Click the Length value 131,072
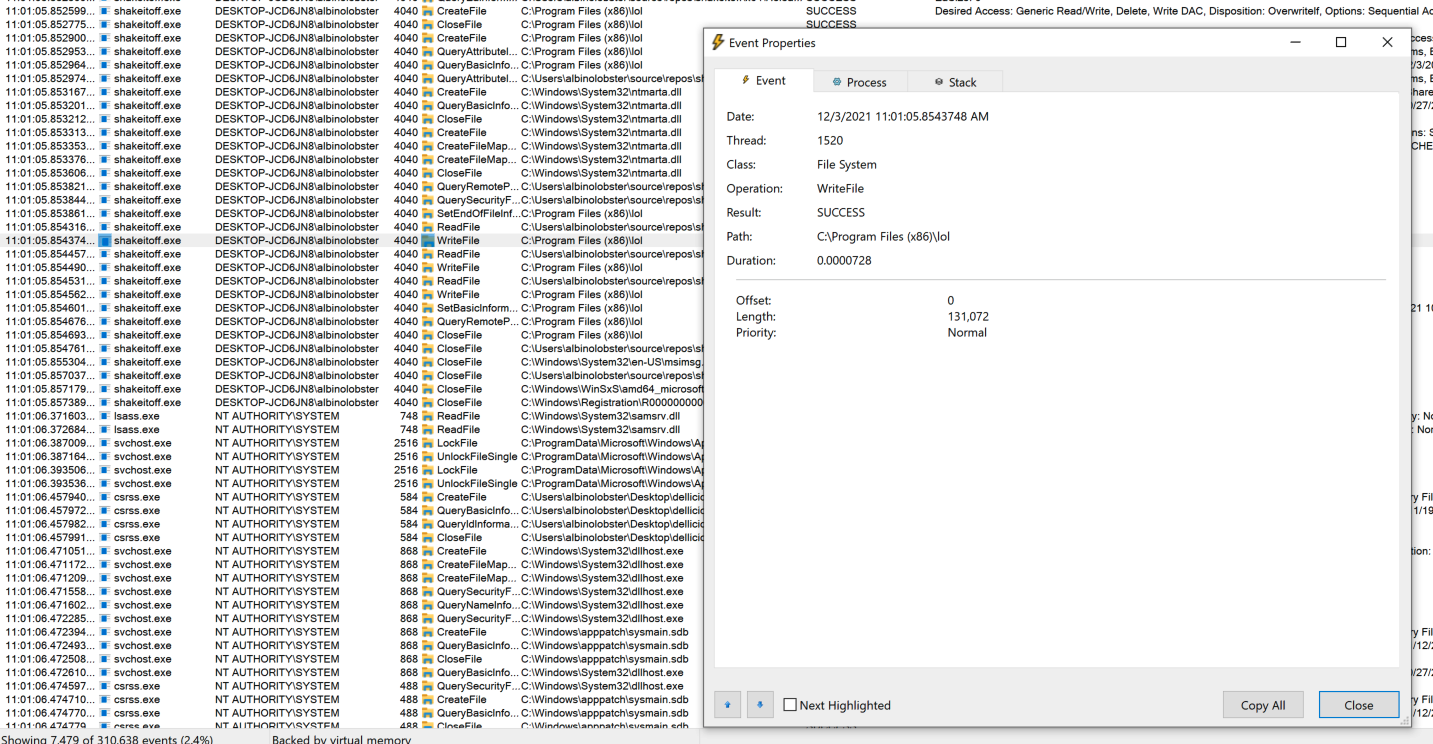This screenshot has height=744, width=1433. click(x=967, y=317)
